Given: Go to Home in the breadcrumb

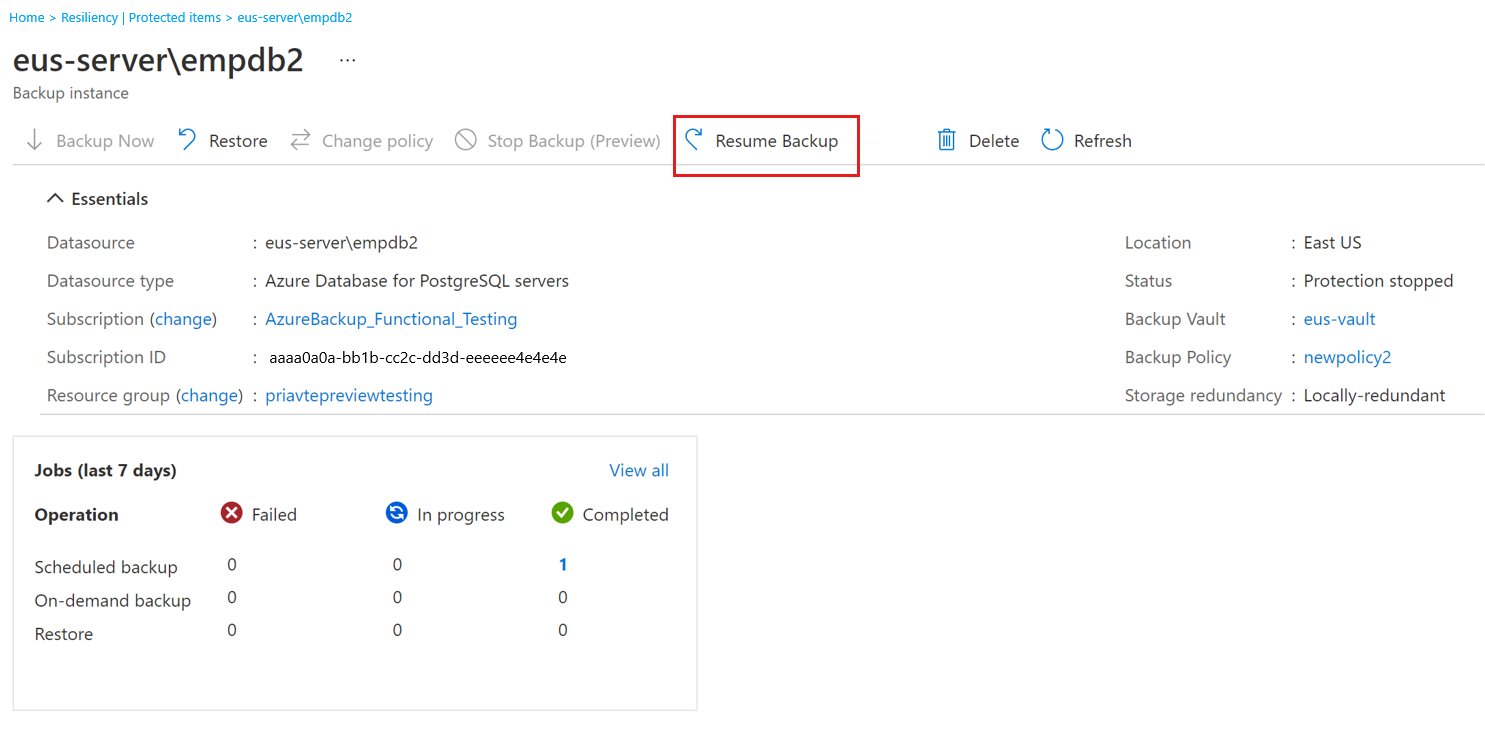Looking at the screenshot, I should pos(27,18).
